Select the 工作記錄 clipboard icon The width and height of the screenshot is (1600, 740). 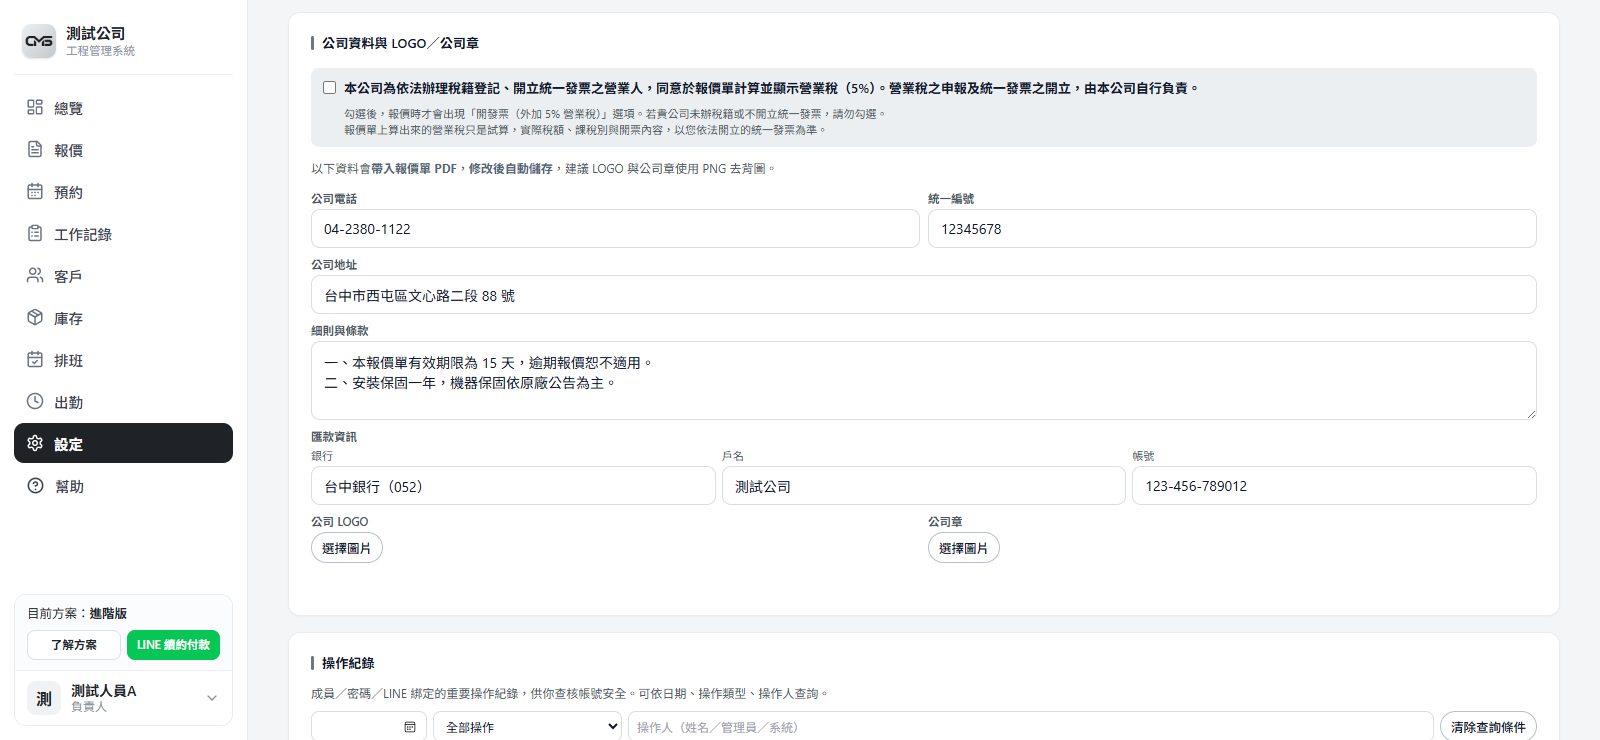point(35,233)
